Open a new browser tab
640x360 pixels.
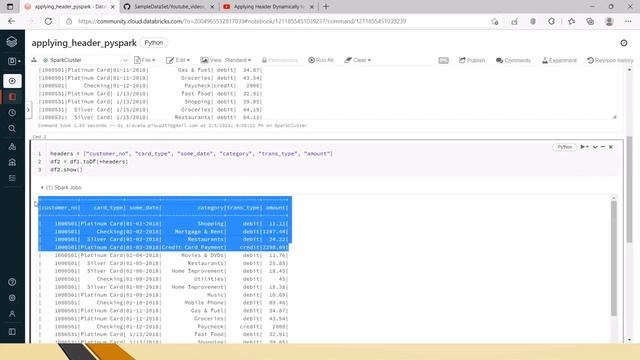pyautogui.click(x=326, y=7)
